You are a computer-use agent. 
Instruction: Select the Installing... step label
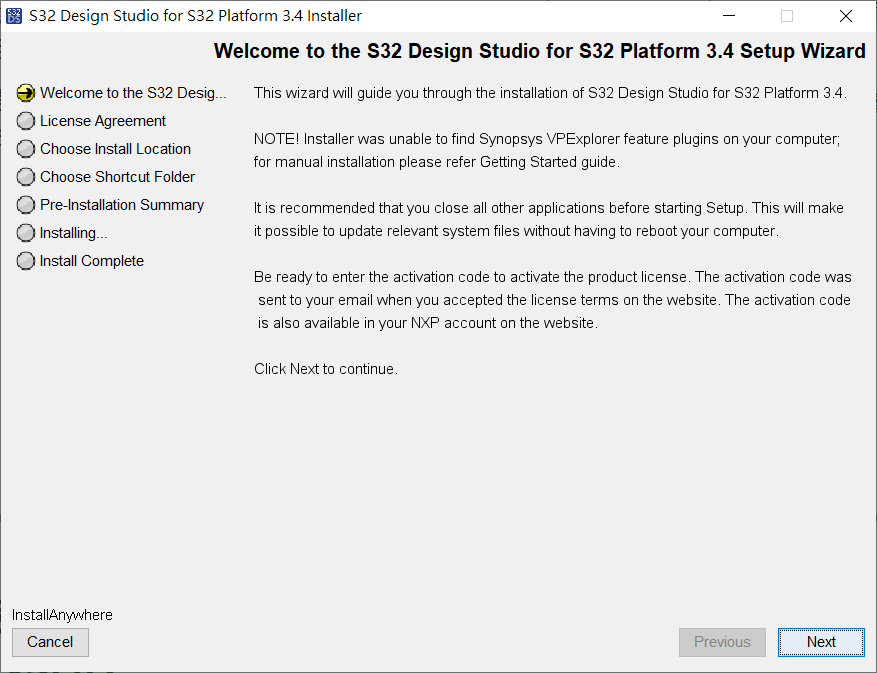pos(74,233)
